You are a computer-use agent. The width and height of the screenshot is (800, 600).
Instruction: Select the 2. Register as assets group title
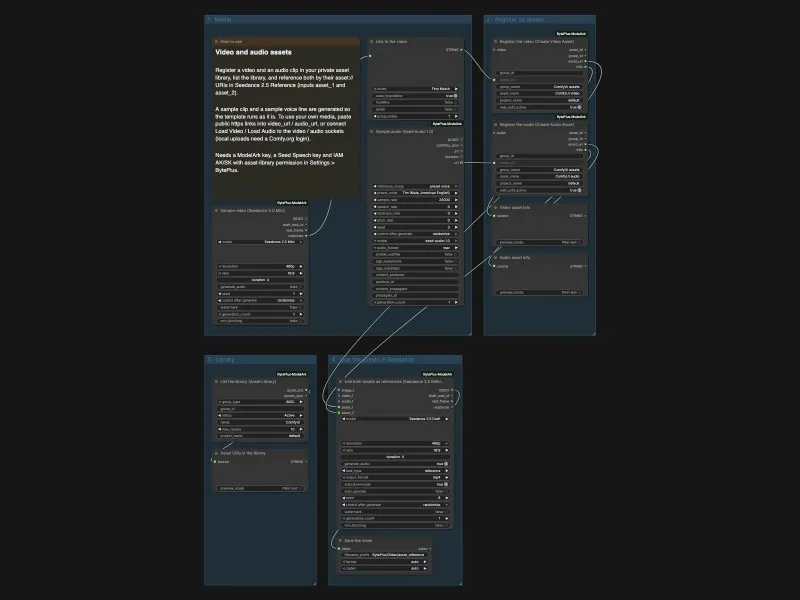click(516, 20)
